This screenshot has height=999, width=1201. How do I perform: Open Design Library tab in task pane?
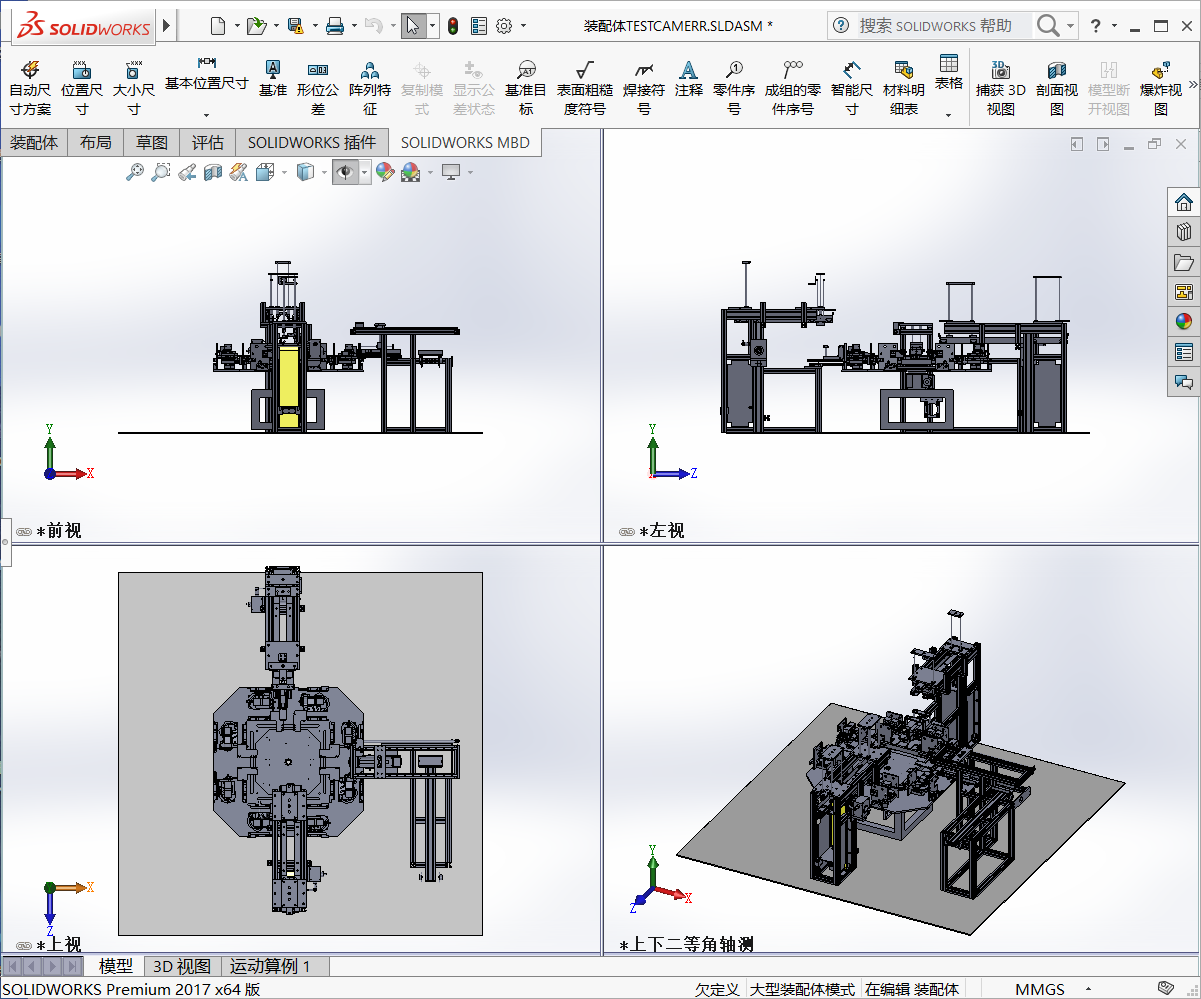(1184, 232)
